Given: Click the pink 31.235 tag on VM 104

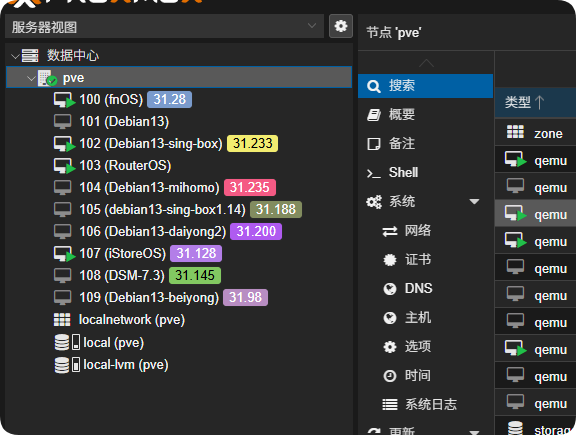Looking at the screenshot, I should 250,187.
